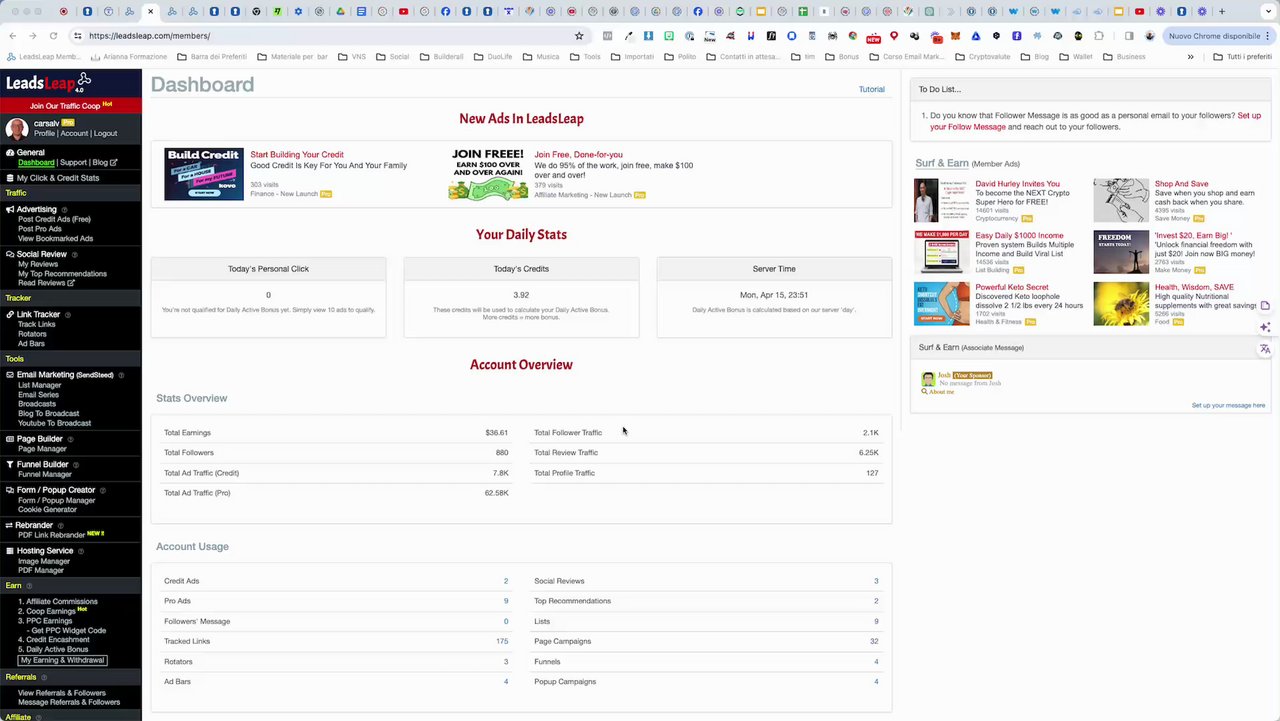Click the Social Review chat bubbles icon
The width and height of the screenshot is (1280, 721).
[10, 255]
